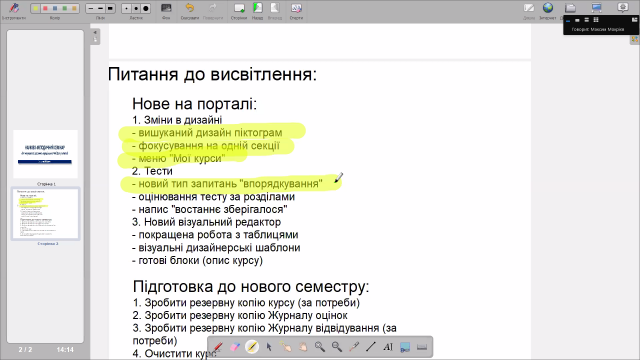Viewport: 640px width, 360px height.
Task: Open the Pages button in toolbar
Action: (239, 10)
